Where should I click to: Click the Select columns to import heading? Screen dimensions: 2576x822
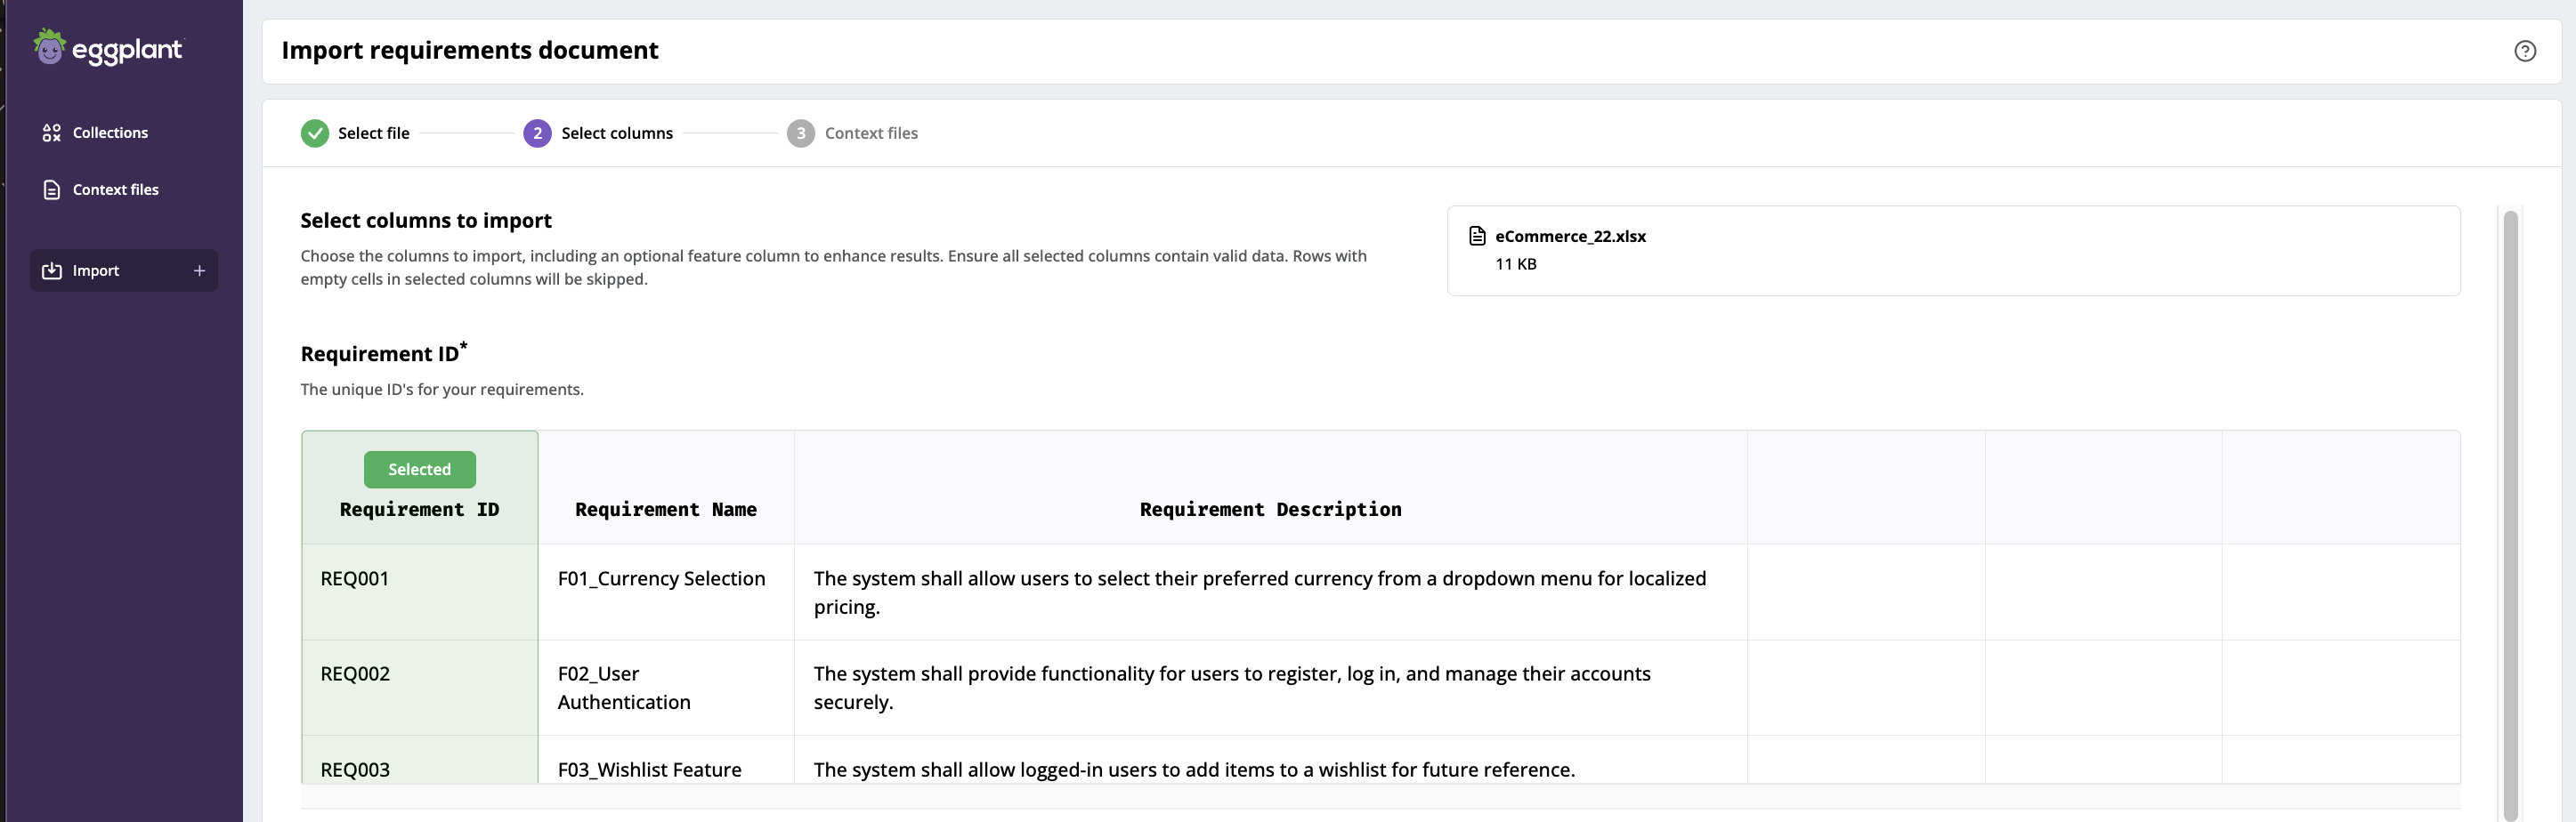tap(426, 221)
